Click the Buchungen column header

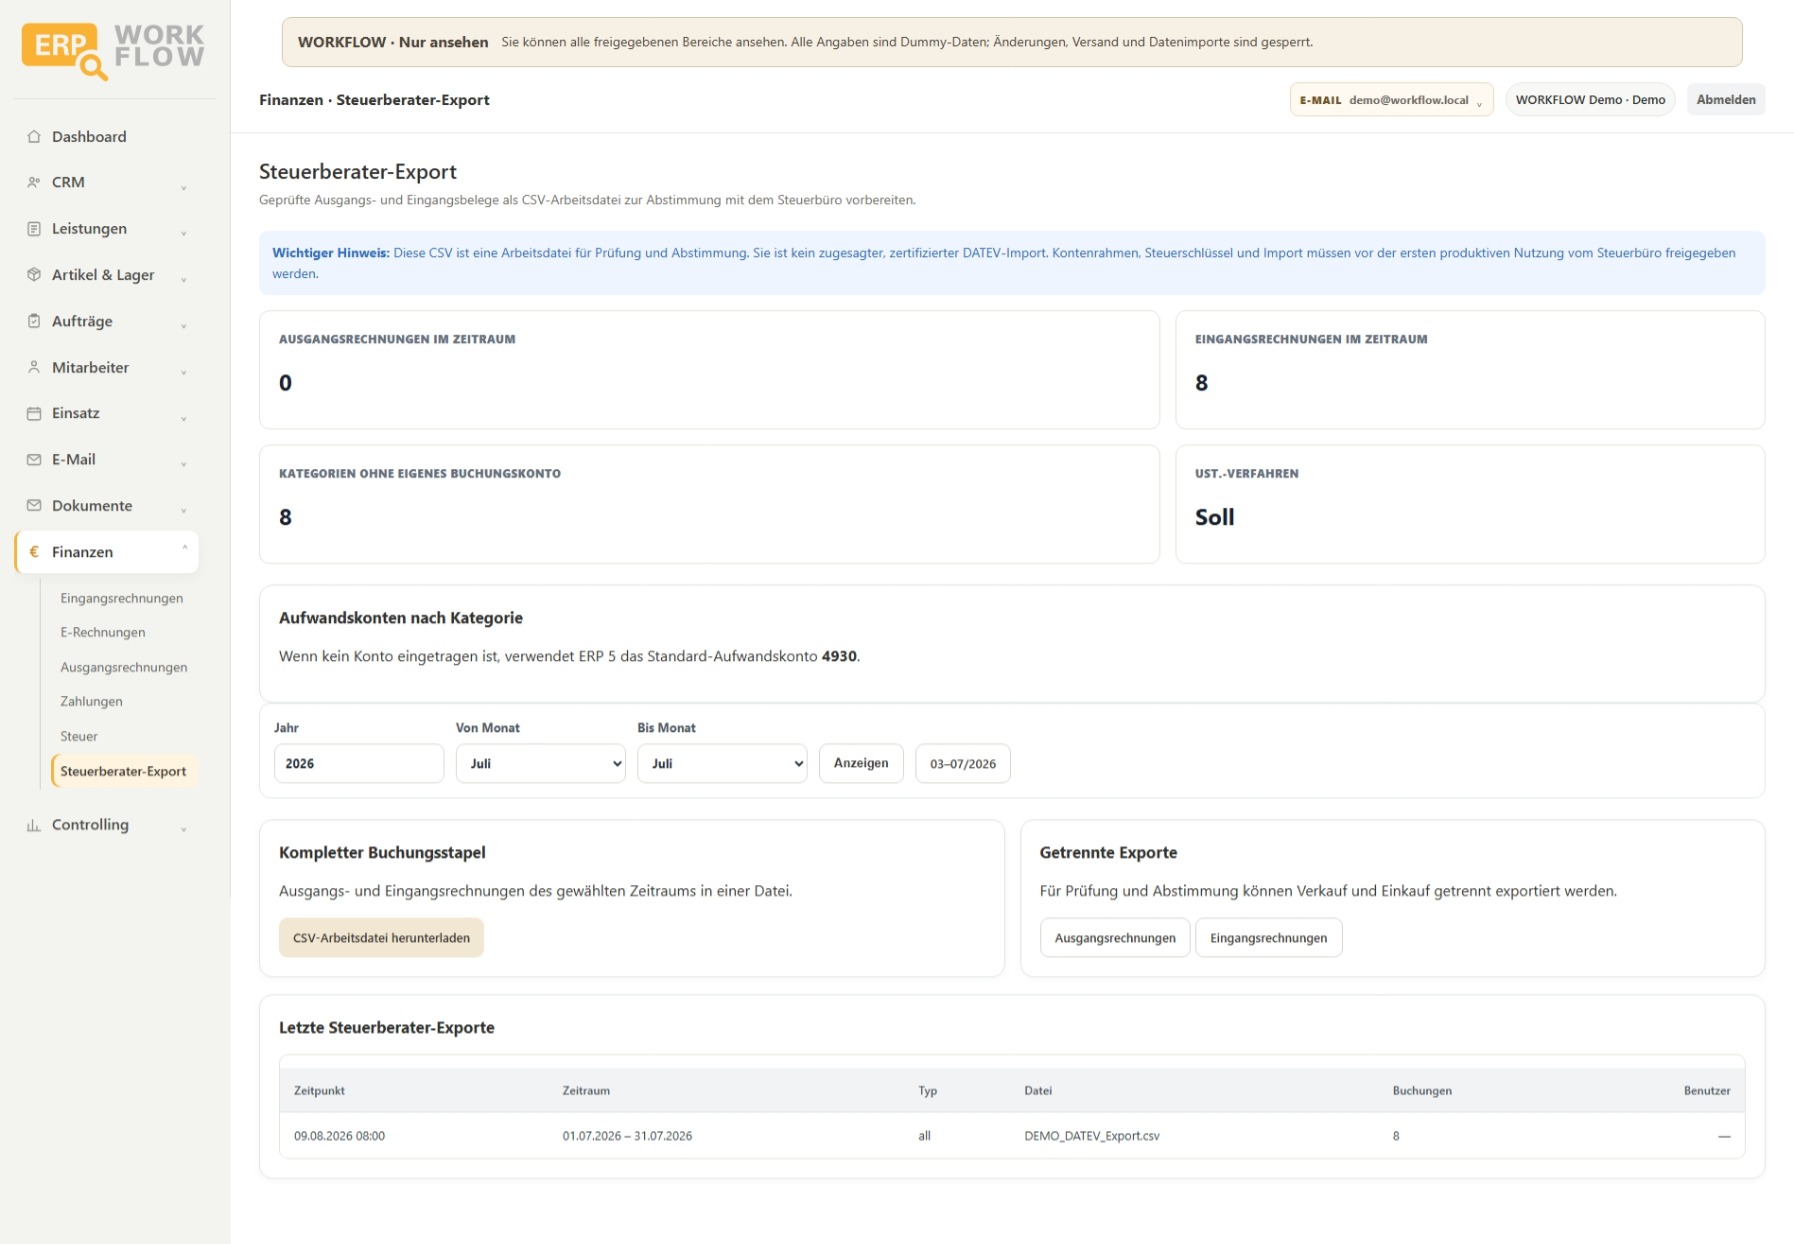pos(1422,1091)
